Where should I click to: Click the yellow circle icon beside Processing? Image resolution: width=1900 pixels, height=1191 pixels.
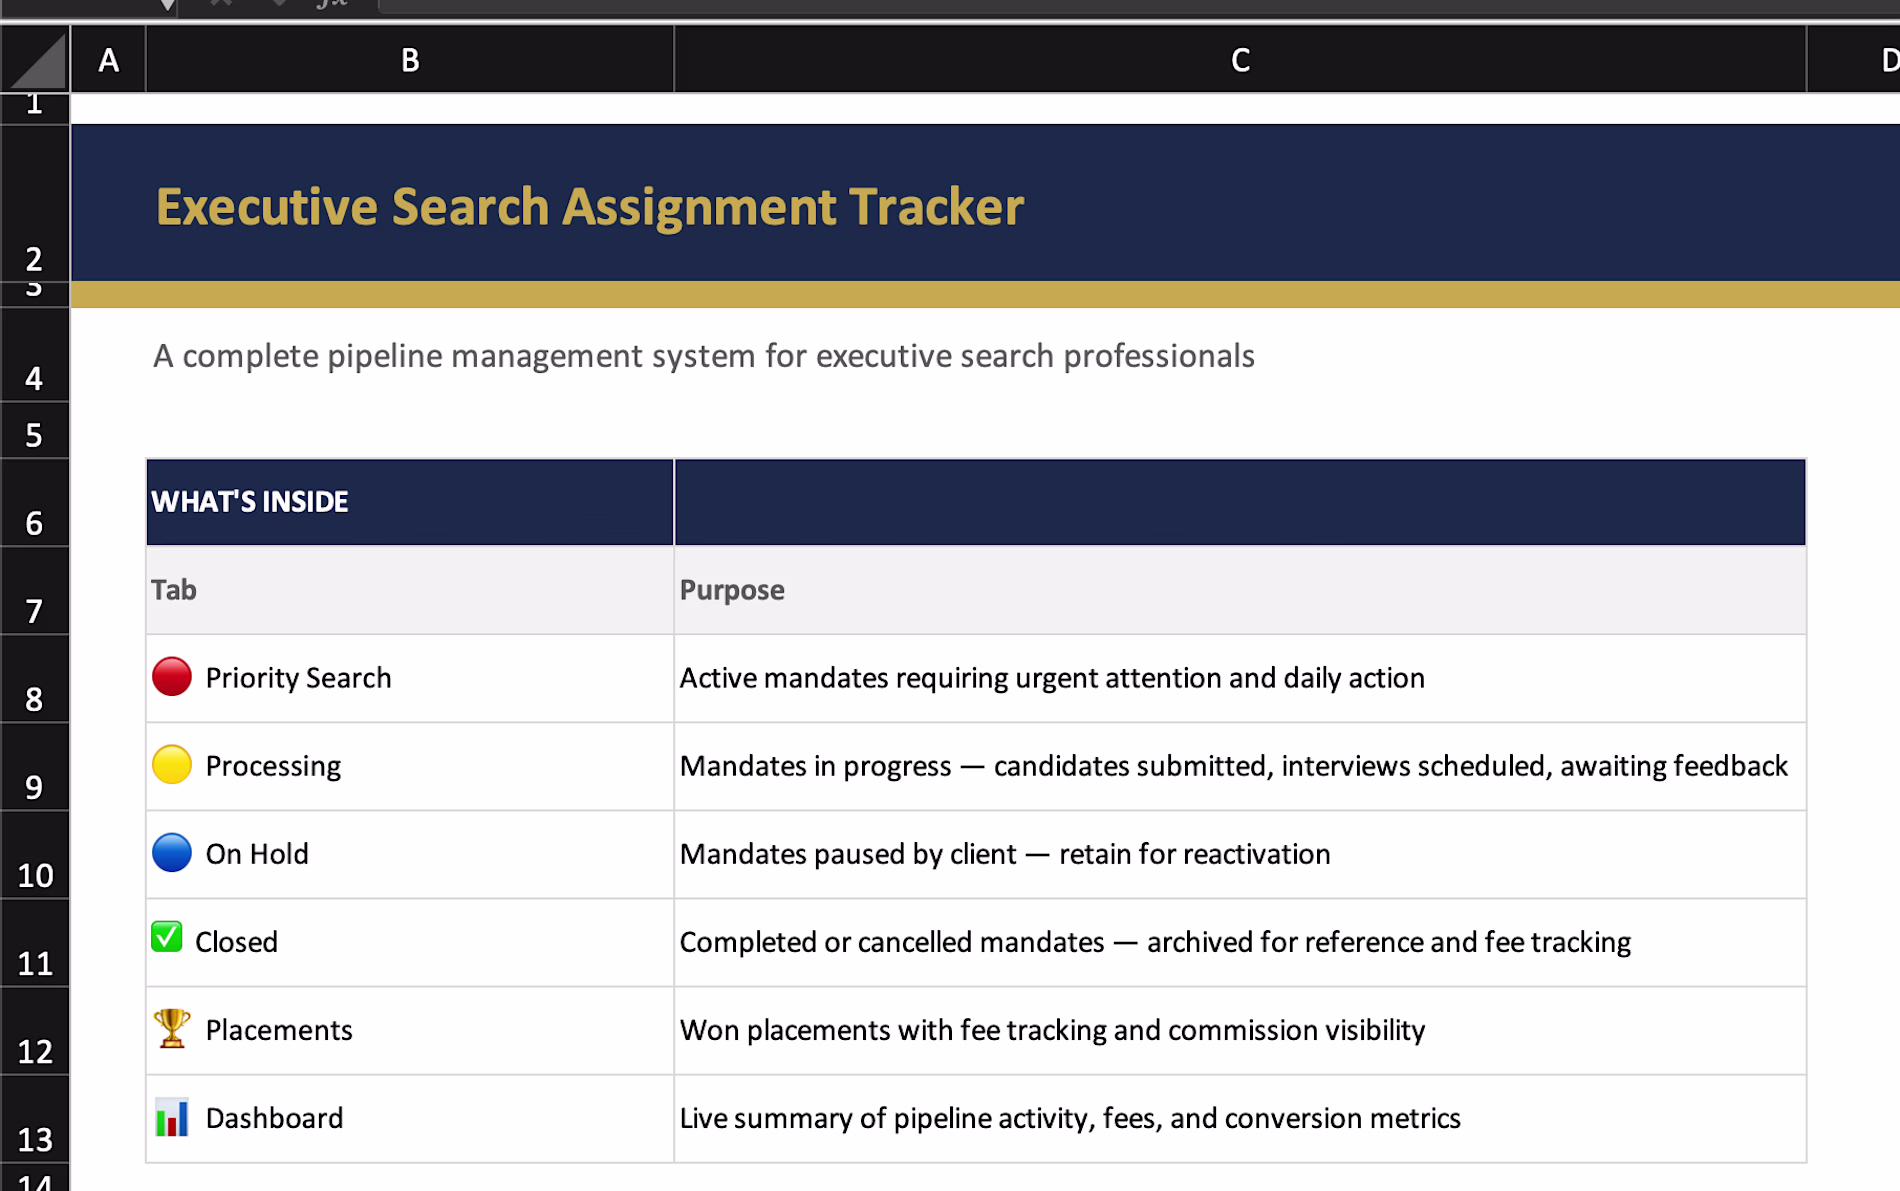[x=172, y=765]
